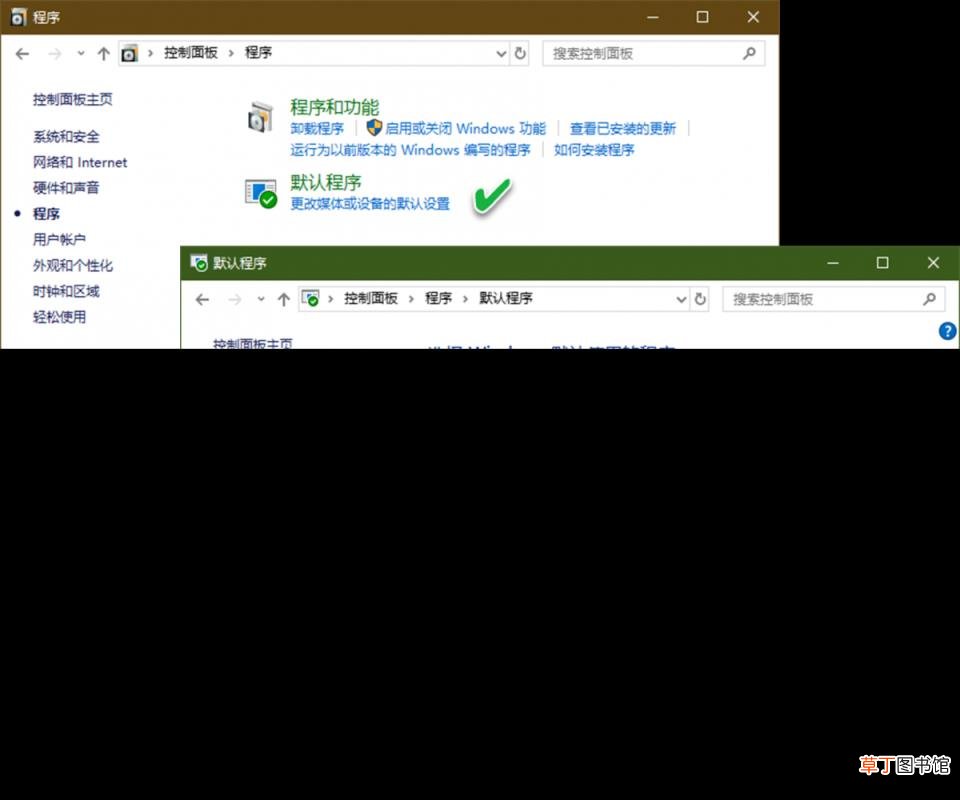Refresh the 程序 window

click(520, 54)
